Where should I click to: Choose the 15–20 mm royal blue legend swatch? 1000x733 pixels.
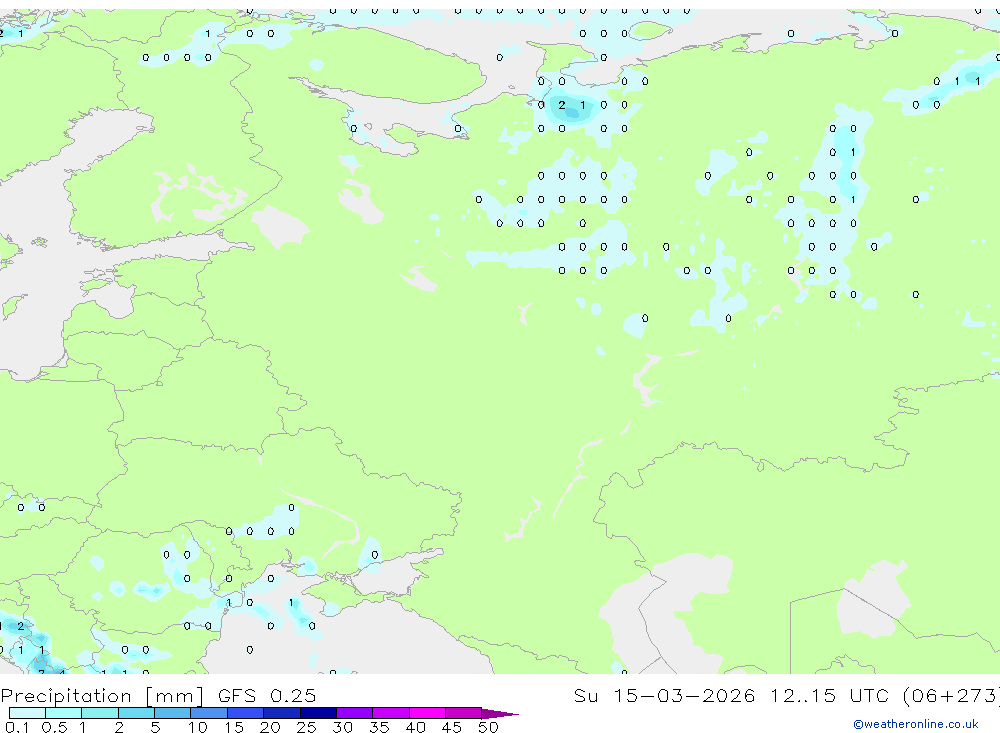click(246, 713)
